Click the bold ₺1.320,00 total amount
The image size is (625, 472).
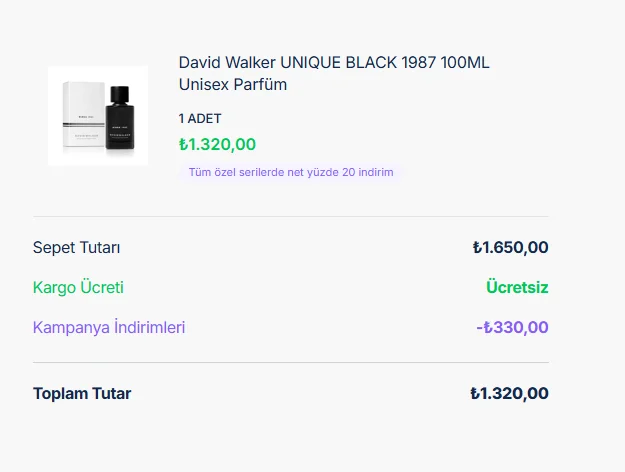(509, 394)
